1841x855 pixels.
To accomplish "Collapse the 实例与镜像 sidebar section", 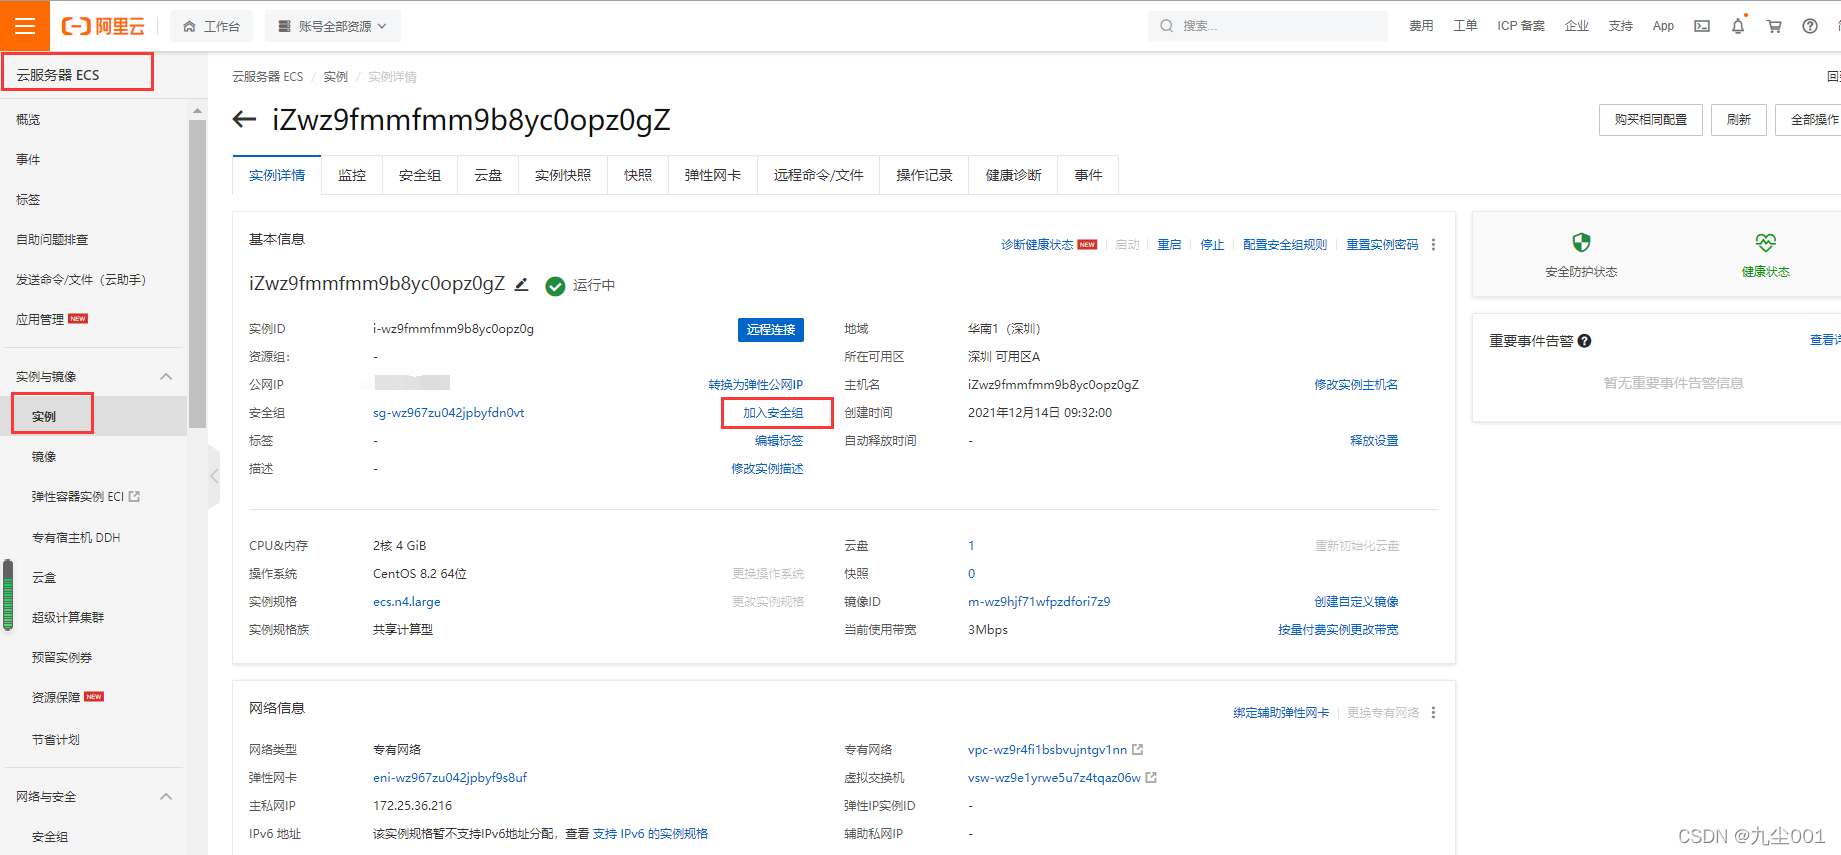I will pyautogui.click(x=166, y=377).
